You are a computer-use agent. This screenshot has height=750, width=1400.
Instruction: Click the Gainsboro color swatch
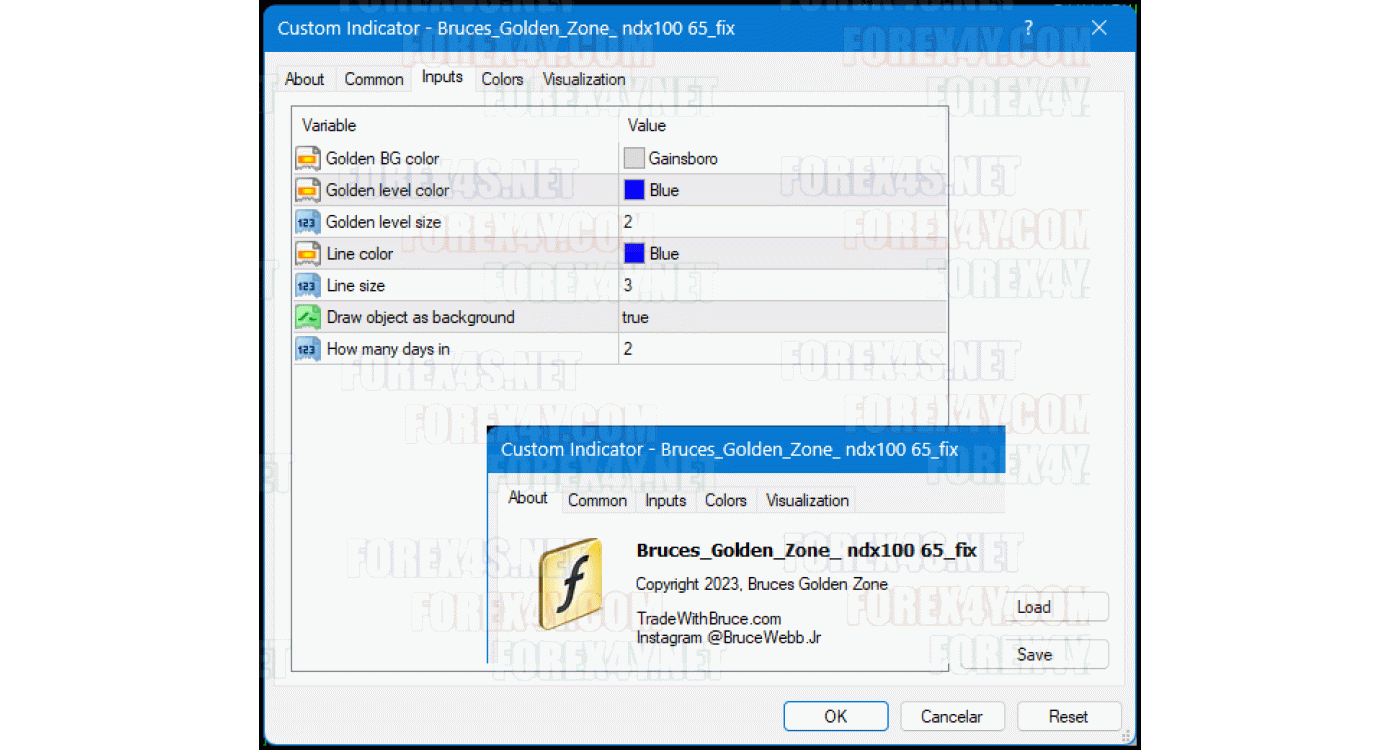click(634, 158)
